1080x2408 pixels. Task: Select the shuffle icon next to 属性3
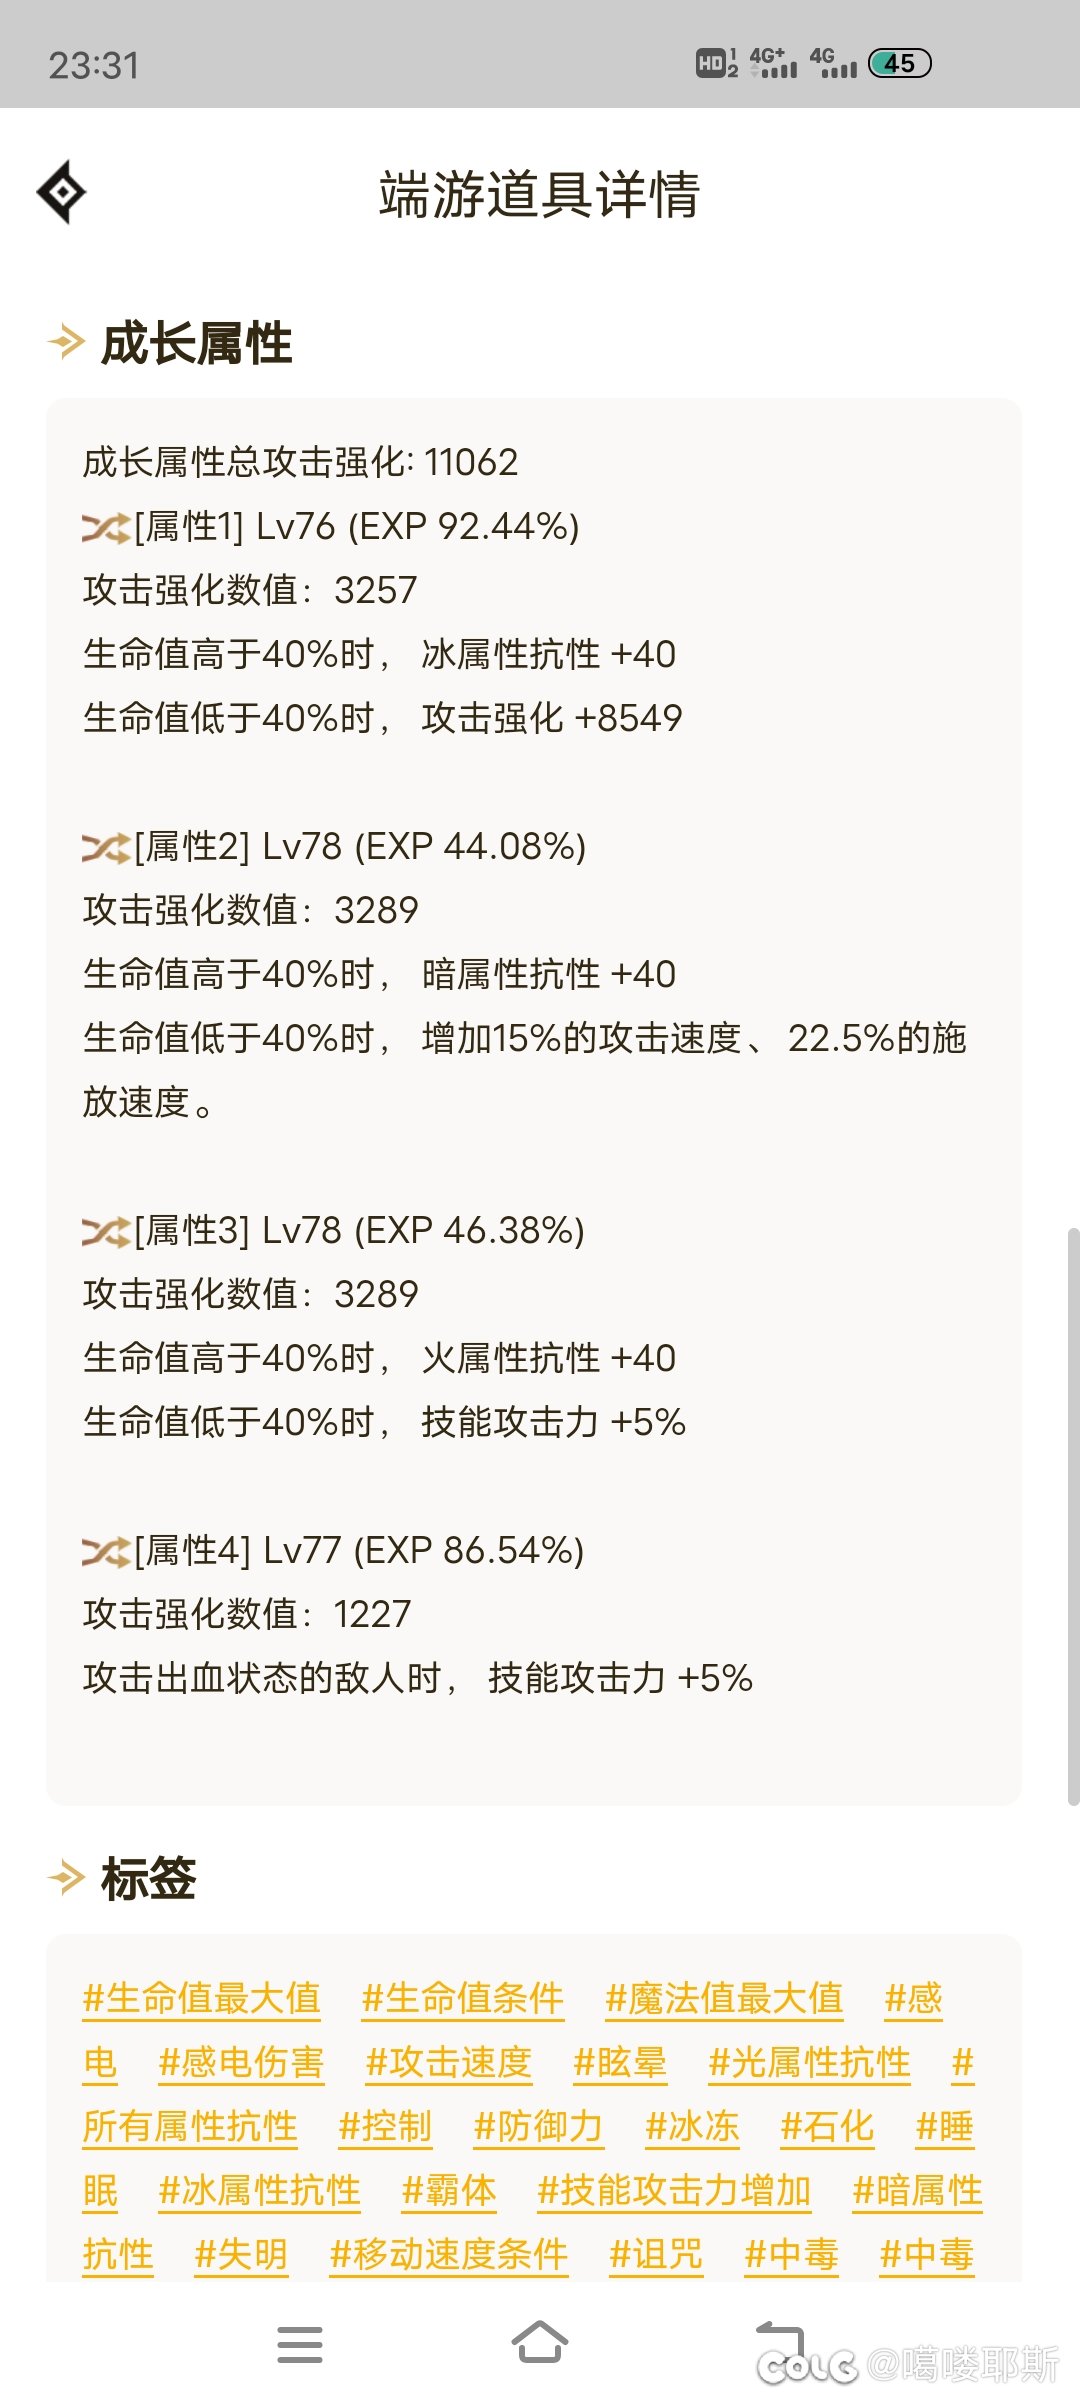coord(106,1231)
